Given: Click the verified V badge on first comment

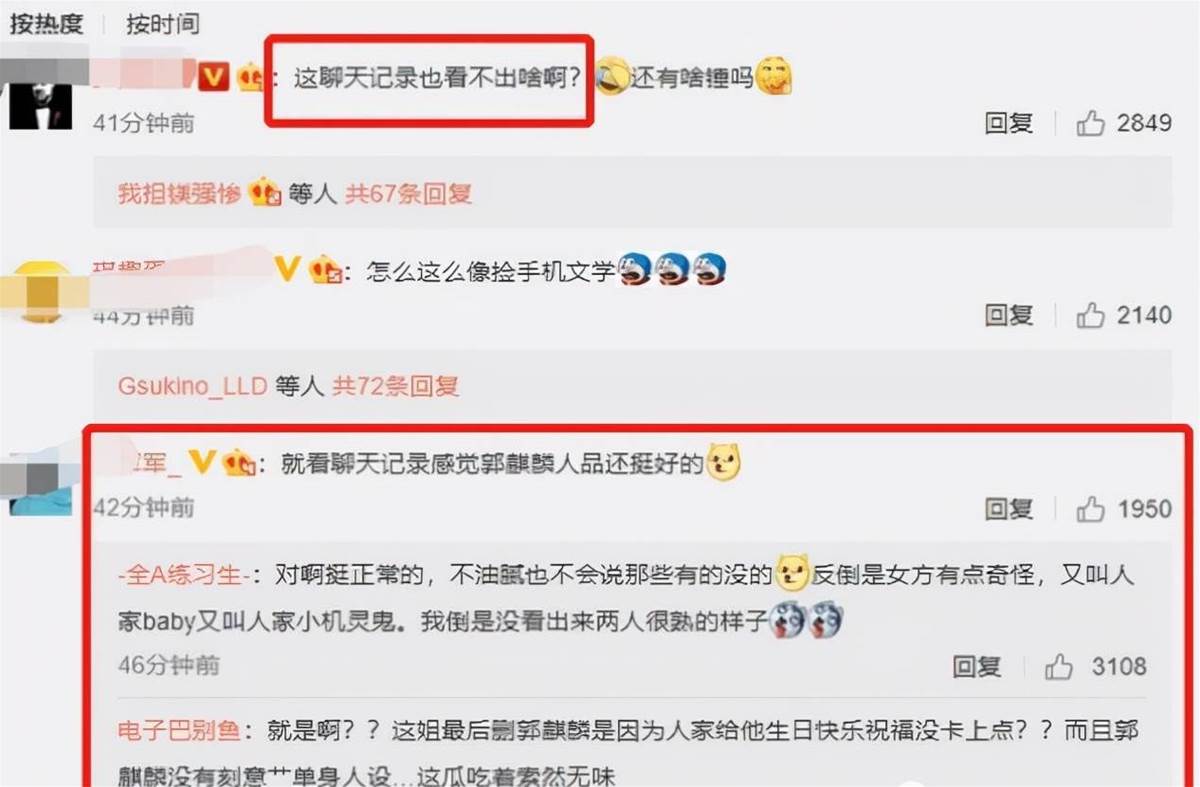Looking at the screenshot, I should pos(213,77).
